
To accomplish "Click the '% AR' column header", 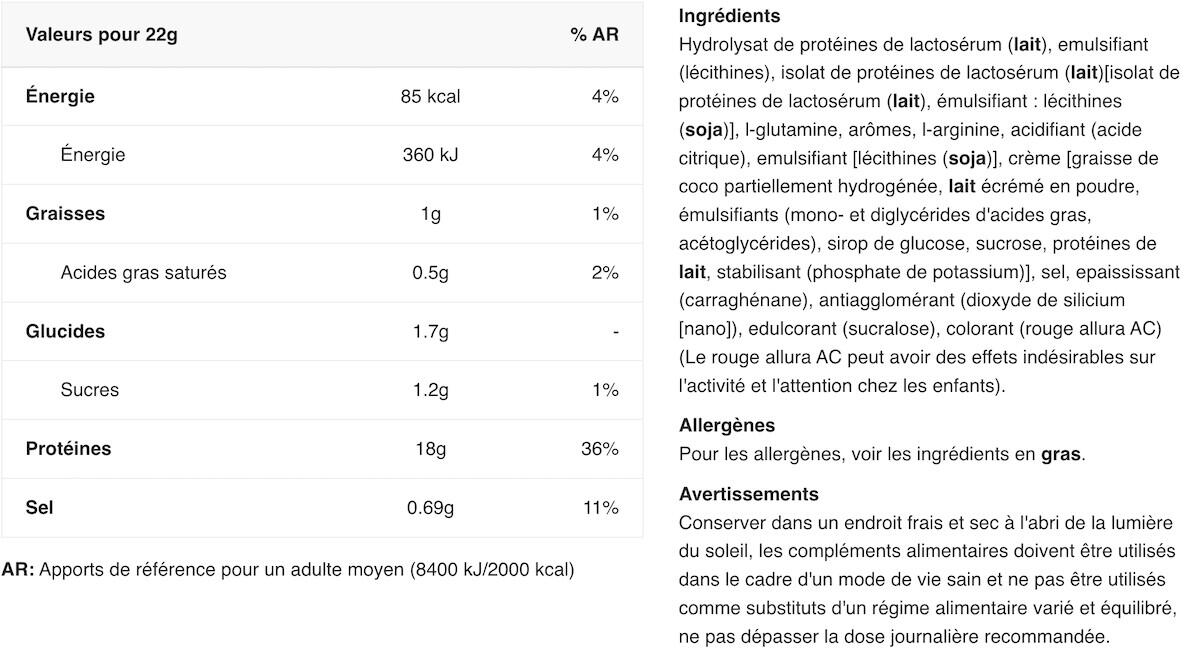I will click(x=594, y=35).
